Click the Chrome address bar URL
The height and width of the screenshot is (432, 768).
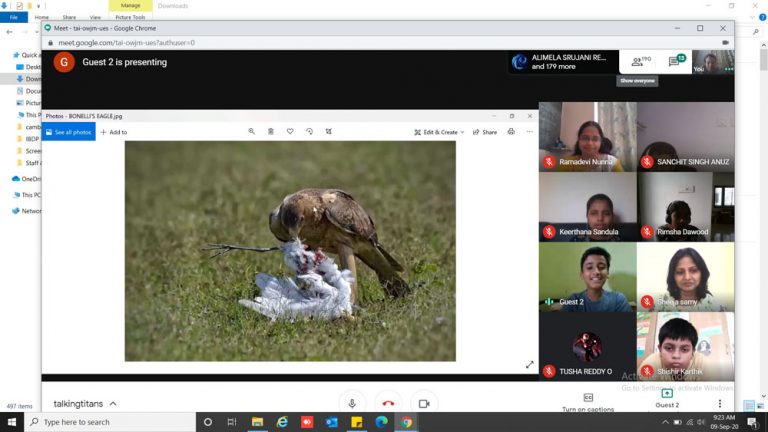[126, 43]
